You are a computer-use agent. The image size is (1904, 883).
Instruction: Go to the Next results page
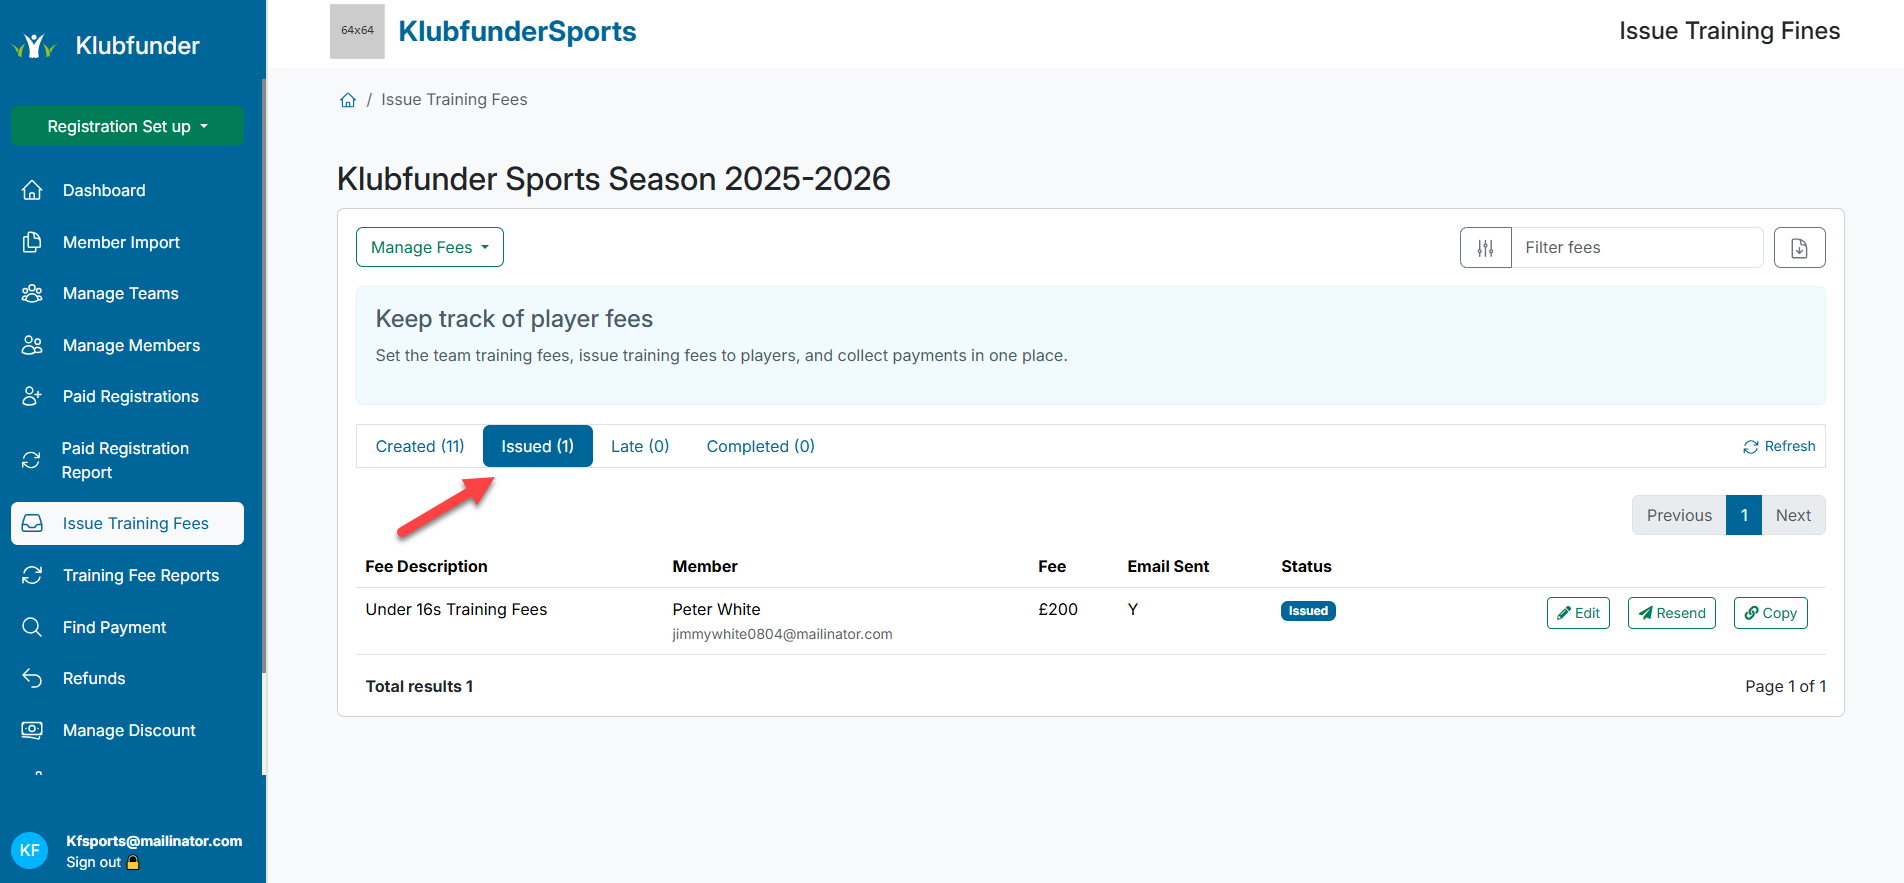1792,515
